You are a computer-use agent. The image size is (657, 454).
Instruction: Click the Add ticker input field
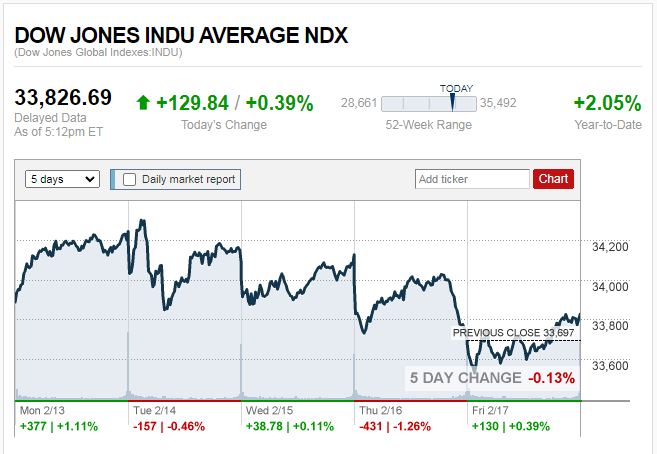(x=472, y=179)
